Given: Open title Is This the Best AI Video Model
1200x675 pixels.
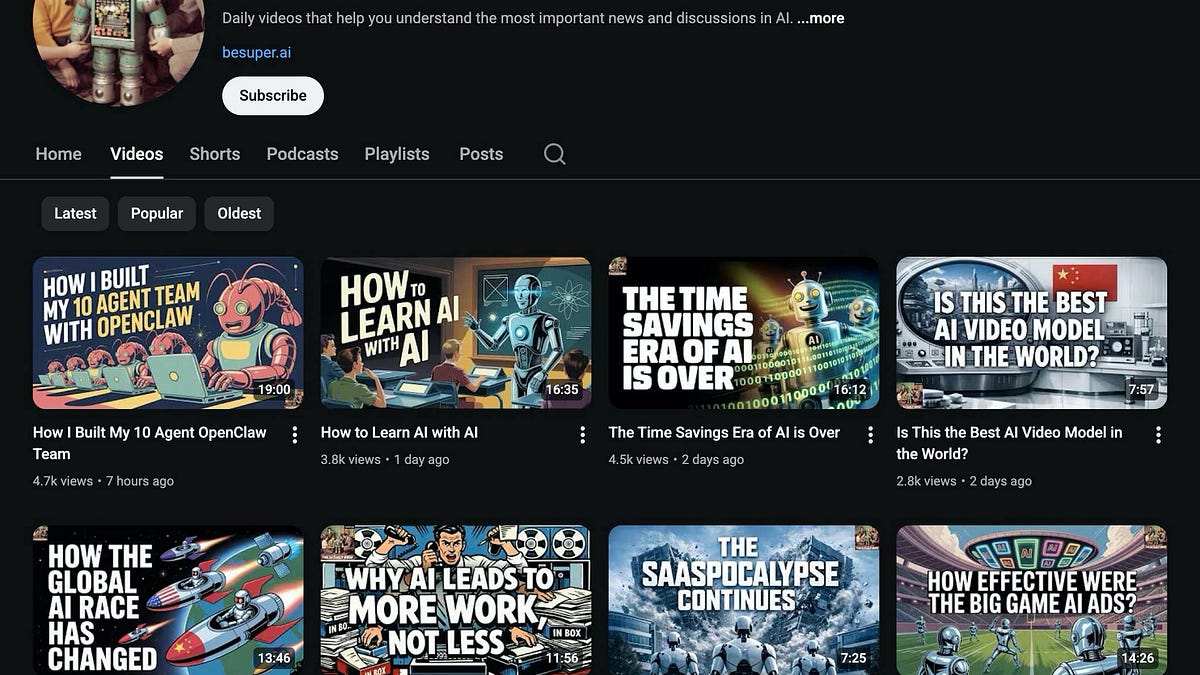Looking at the screenshot, I should coord(1009,443).
